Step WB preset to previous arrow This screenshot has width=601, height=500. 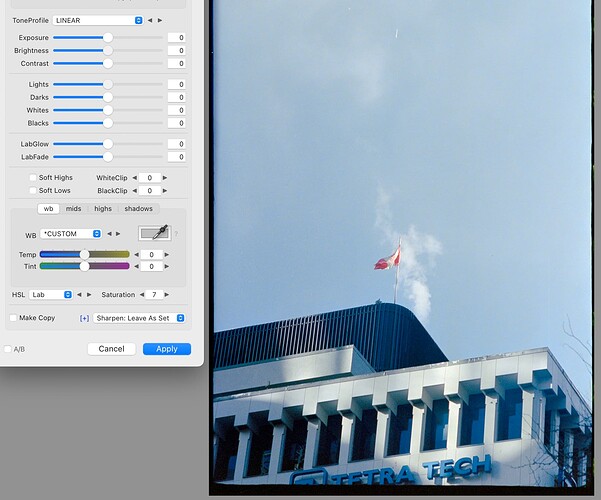(x=109, y=234)
